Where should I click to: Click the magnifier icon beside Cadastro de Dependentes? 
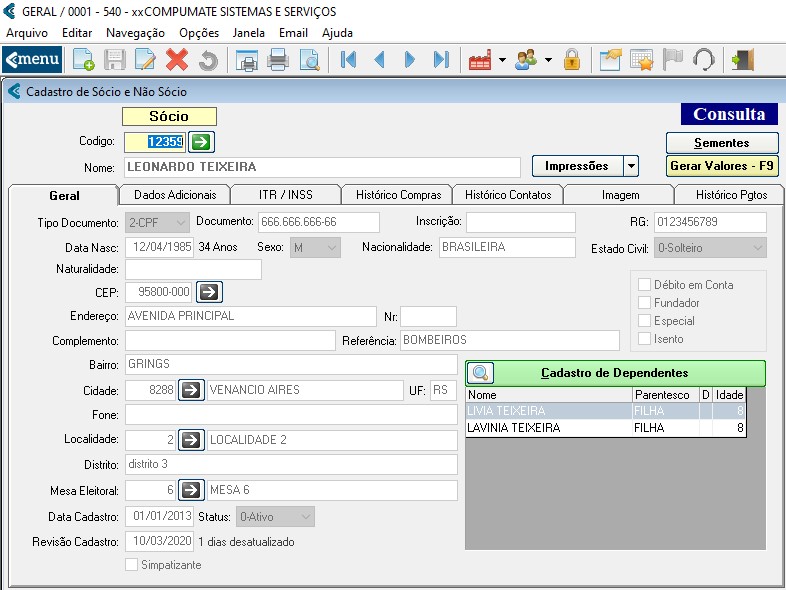click(x=479, y=373)
